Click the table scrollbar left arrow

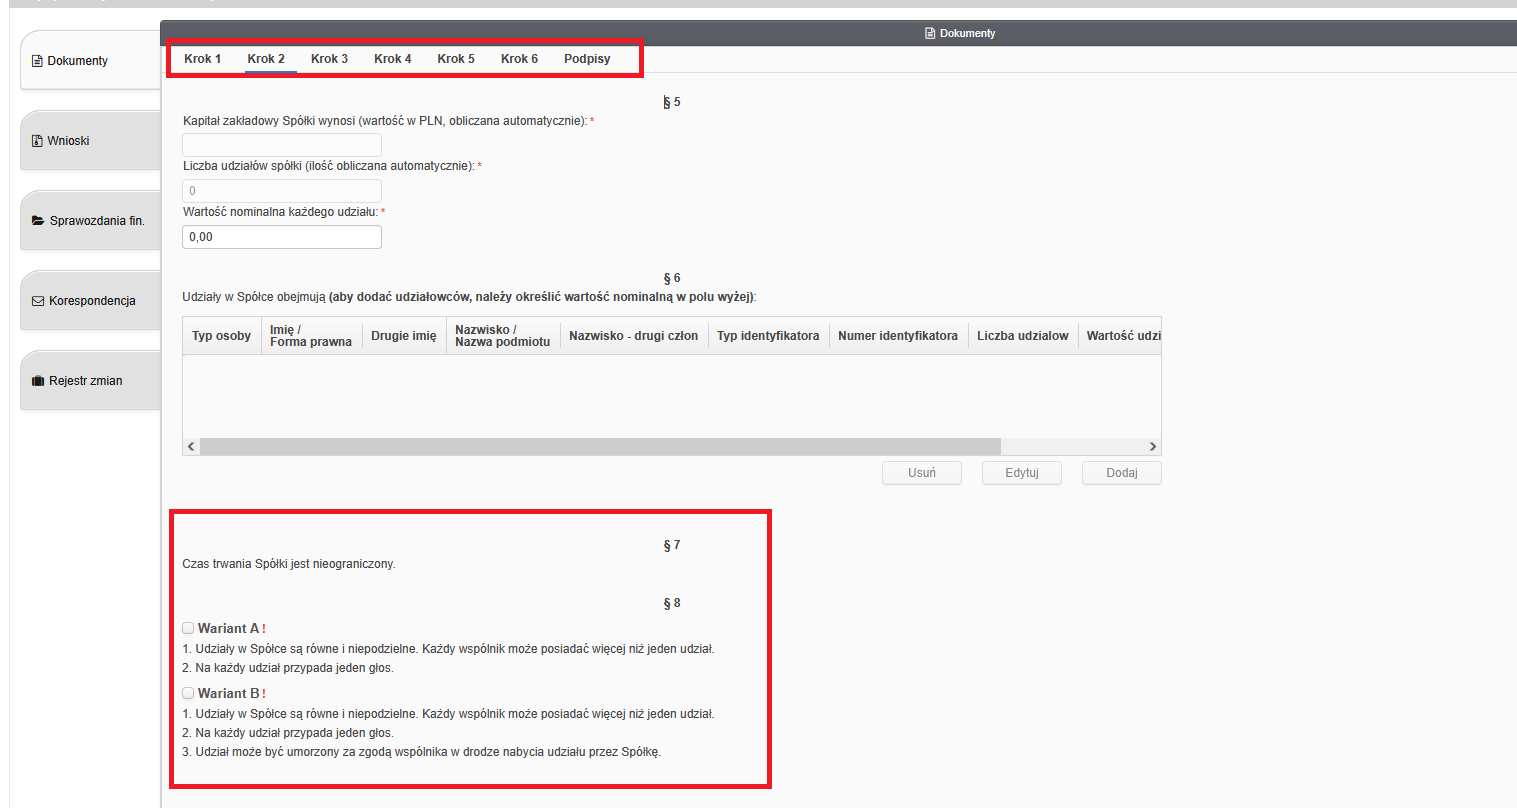click(x=192, y=447)
